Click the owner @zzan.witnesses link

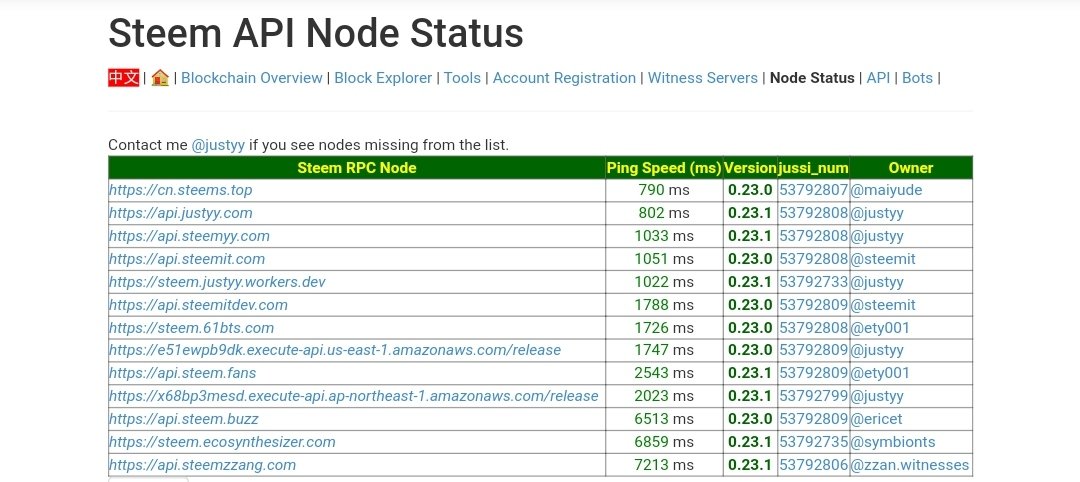[909, 465]
